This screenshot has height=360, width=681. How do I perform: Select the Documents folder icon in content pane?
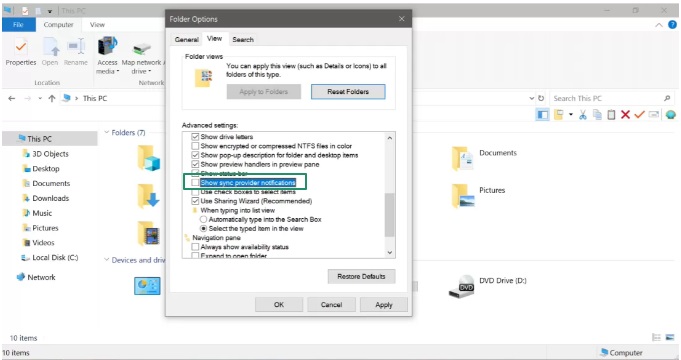click(463, 158)
